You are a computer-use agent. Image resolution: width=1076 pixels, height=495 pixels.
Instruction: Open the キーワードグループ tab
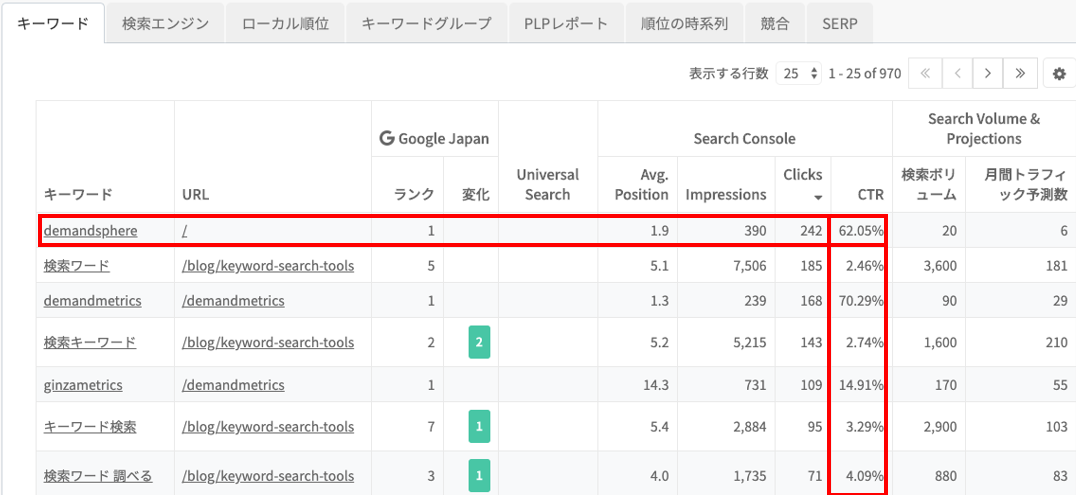click(x=427, y=23)
